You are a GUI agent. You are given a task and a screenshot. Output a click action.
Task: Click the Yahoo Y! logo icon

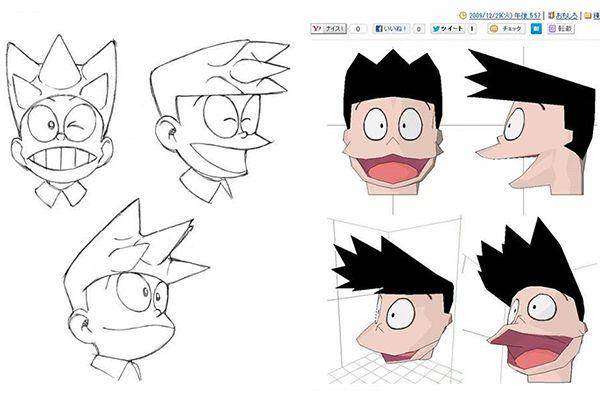click(317, 29)
